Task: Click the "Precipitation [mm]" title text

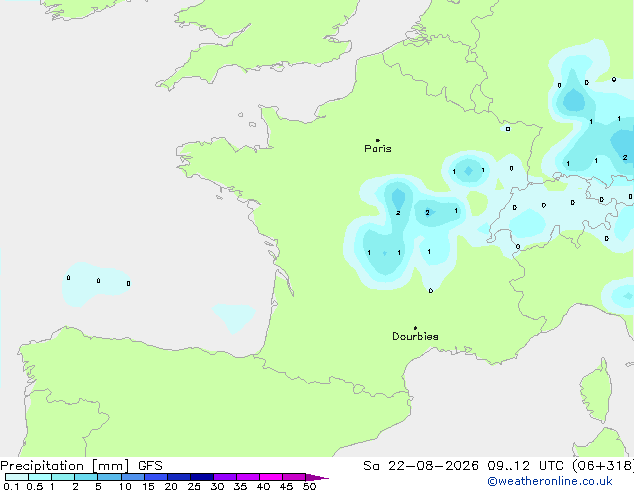Action: pos(65,466)
